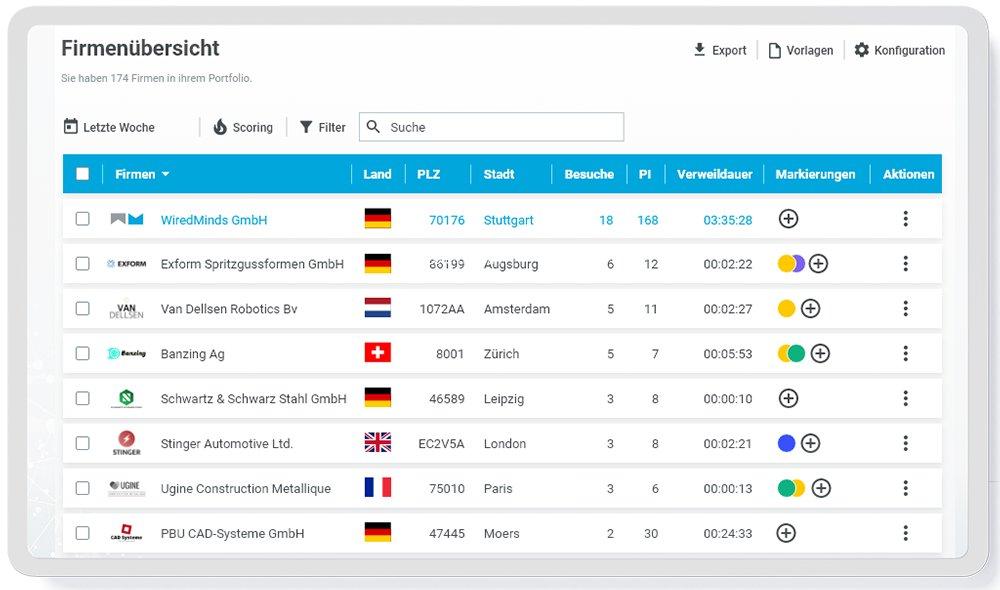Select the Ugine Construction Metallique checkbox
The width and height of the screenshot is (1000, 590).
coord(83,488)
